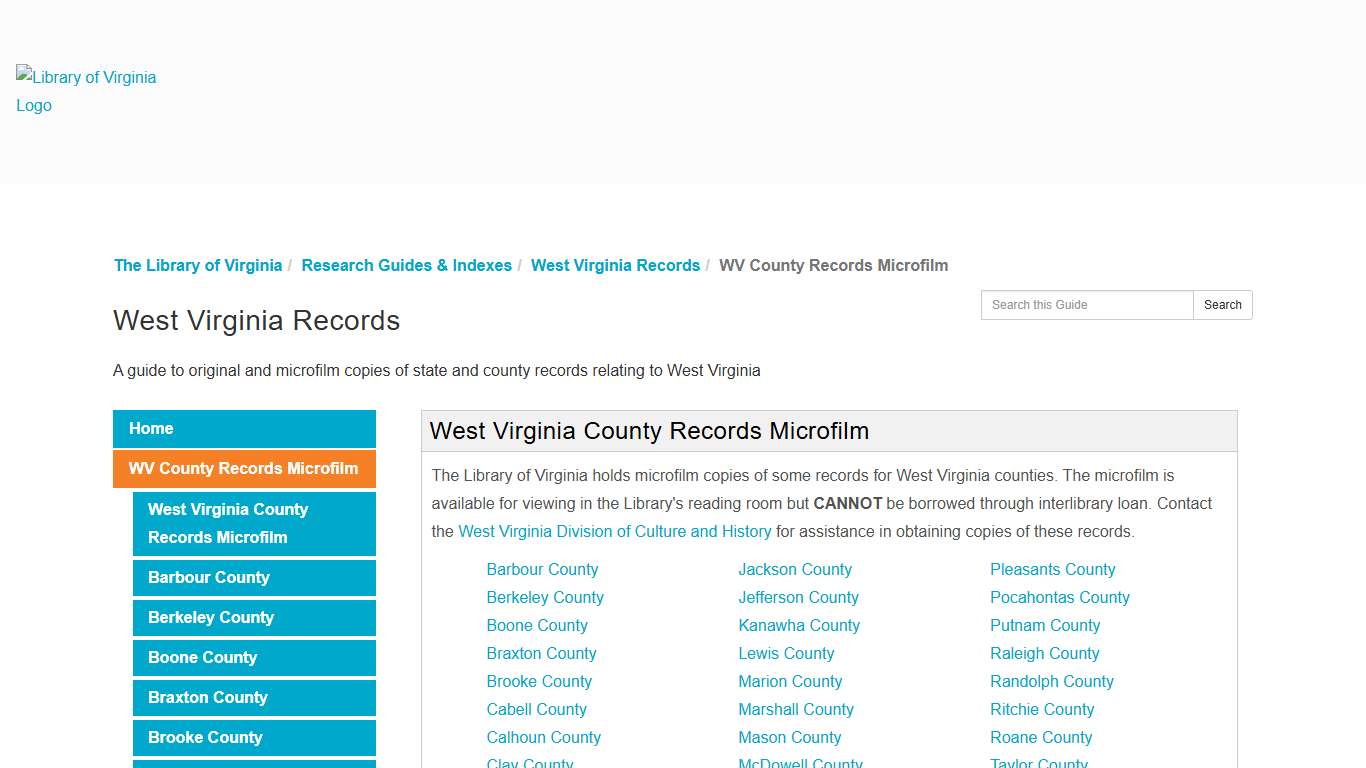Image resolution: width=1366 pixels, height=768 pixels.
Task: Open Berkeley County from sidebar navigation
Action: pyautogui.click(x=211, y=618)
